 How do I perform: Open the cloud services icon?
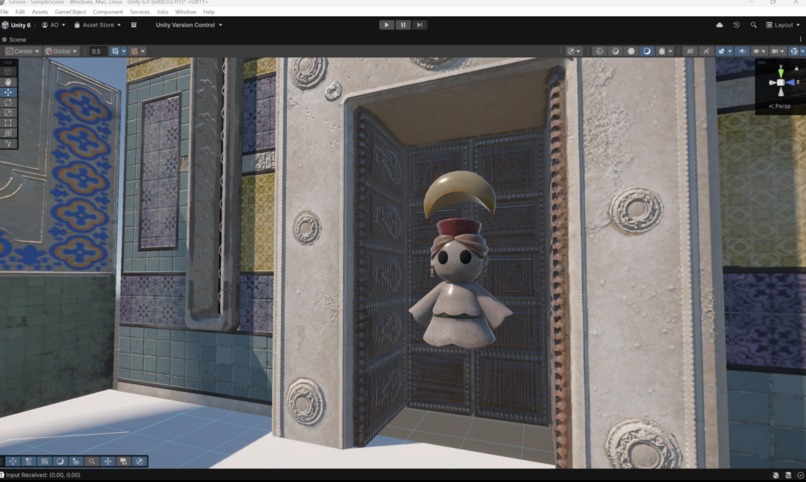coord(720,25)
